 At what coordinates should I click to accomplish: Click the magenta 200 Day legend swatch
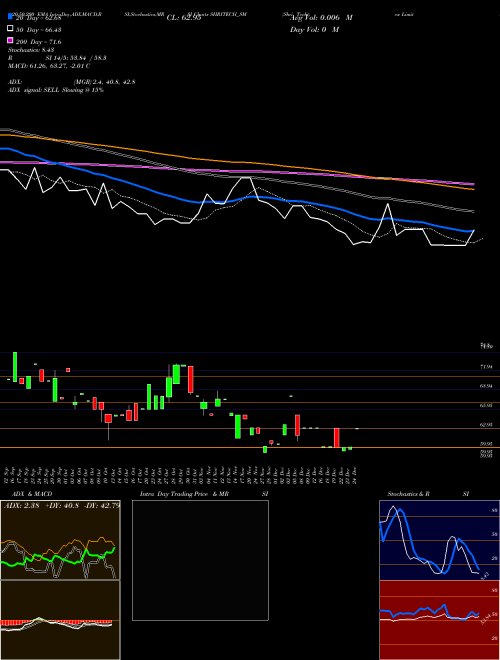[x=11, y=41]
